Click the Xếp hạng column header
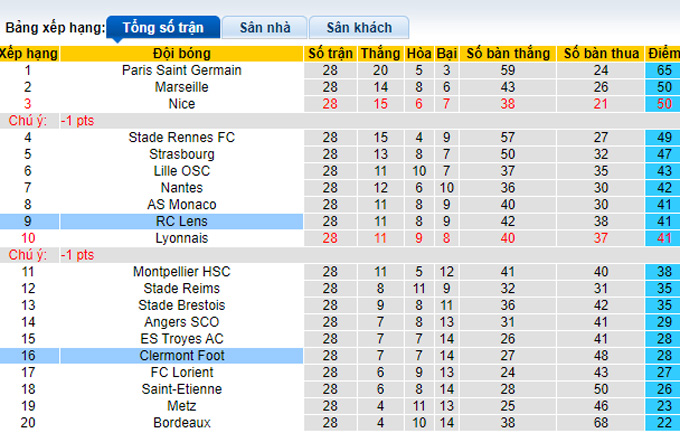 point(29,53)
